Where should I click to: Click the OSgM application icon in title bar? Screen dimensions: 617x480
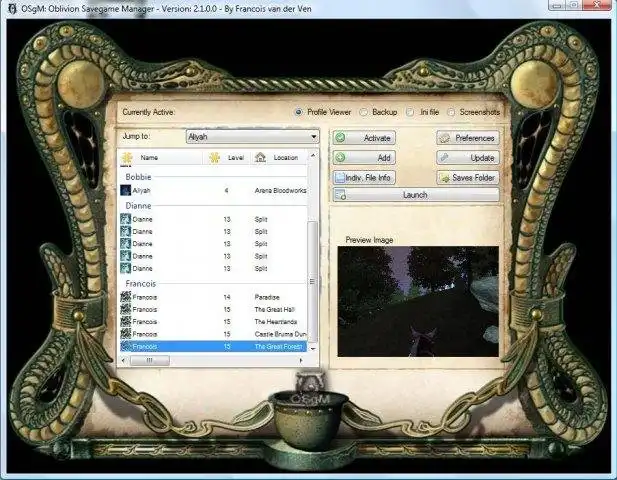[x=12, y=9]
